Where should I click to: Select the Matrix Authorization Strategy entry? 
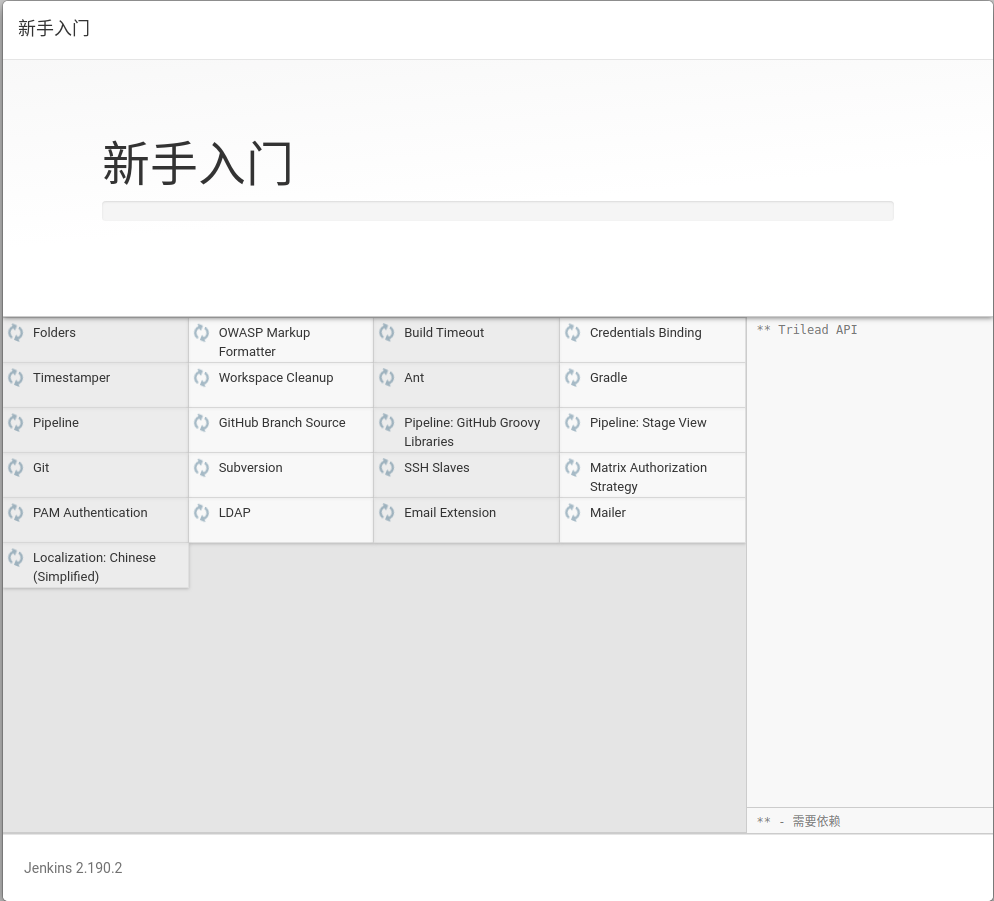pyautogui.click(x=648, y=477)
